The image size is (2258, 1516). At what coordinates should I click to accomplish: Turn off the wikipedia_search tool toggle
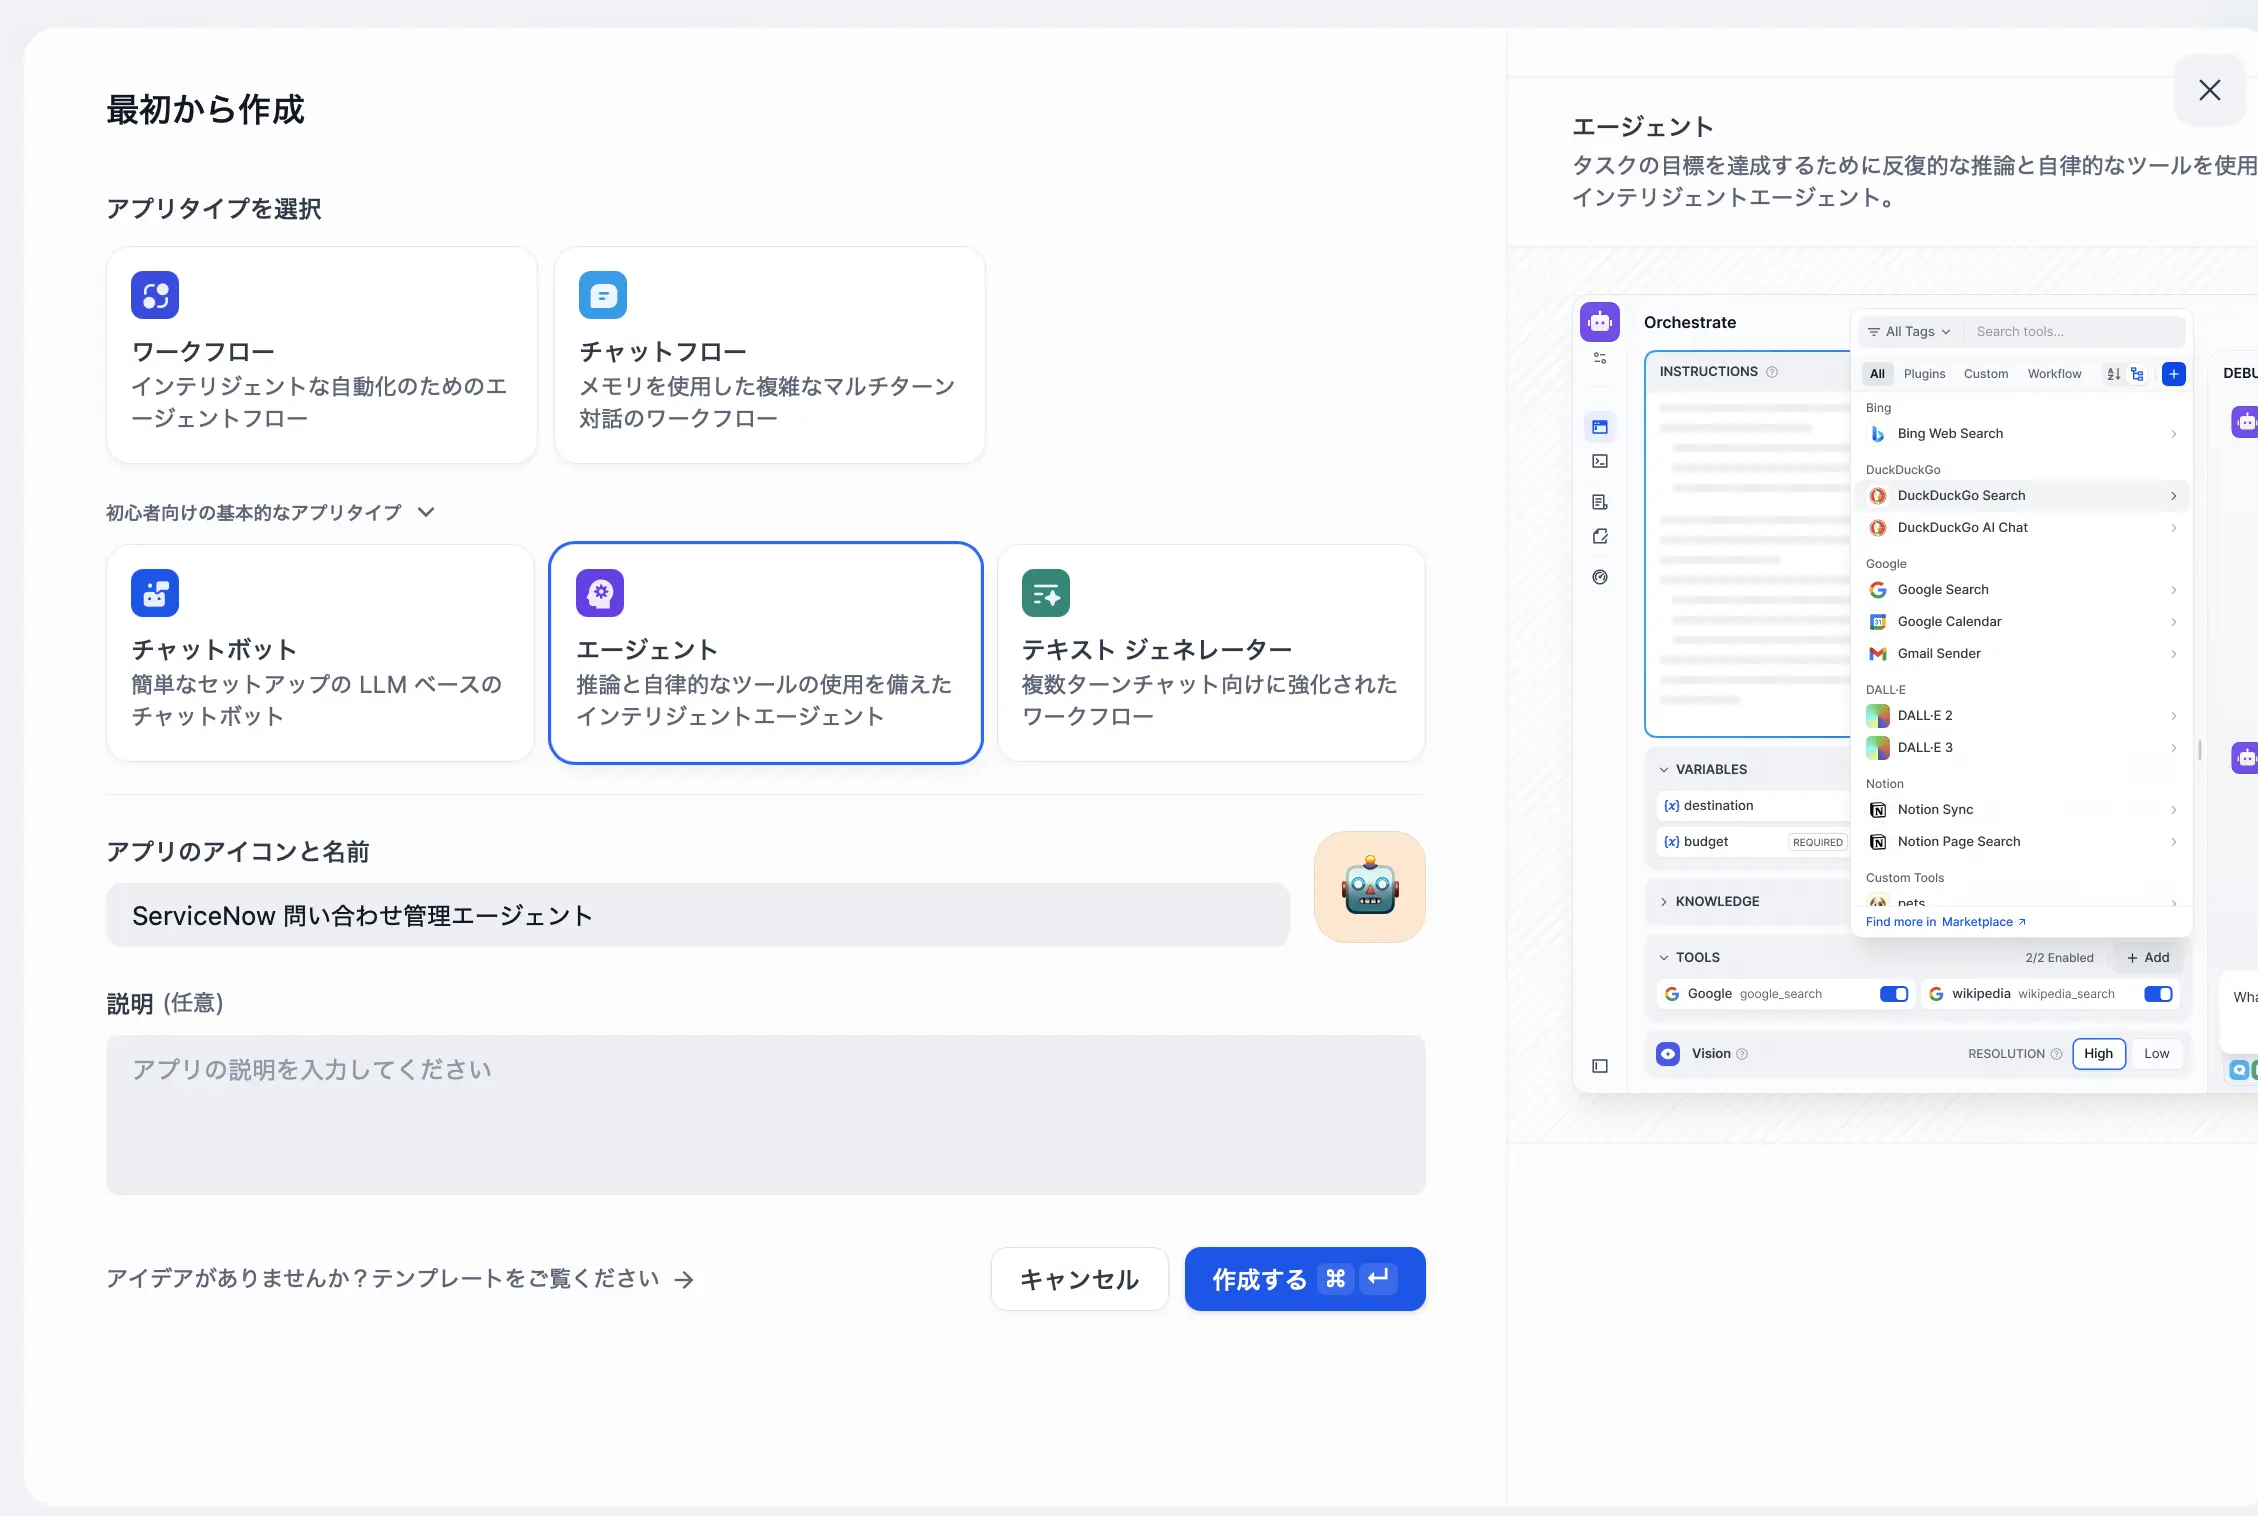[x=2157, y=993]
